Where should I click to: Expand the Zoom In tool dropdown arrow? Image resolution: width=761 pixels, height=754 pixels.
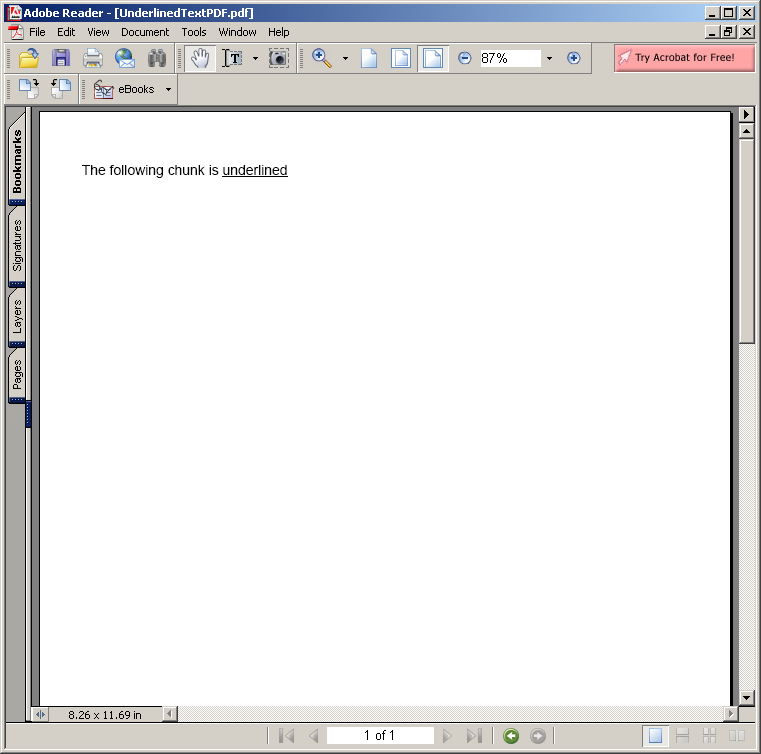[x=345, y=59]
